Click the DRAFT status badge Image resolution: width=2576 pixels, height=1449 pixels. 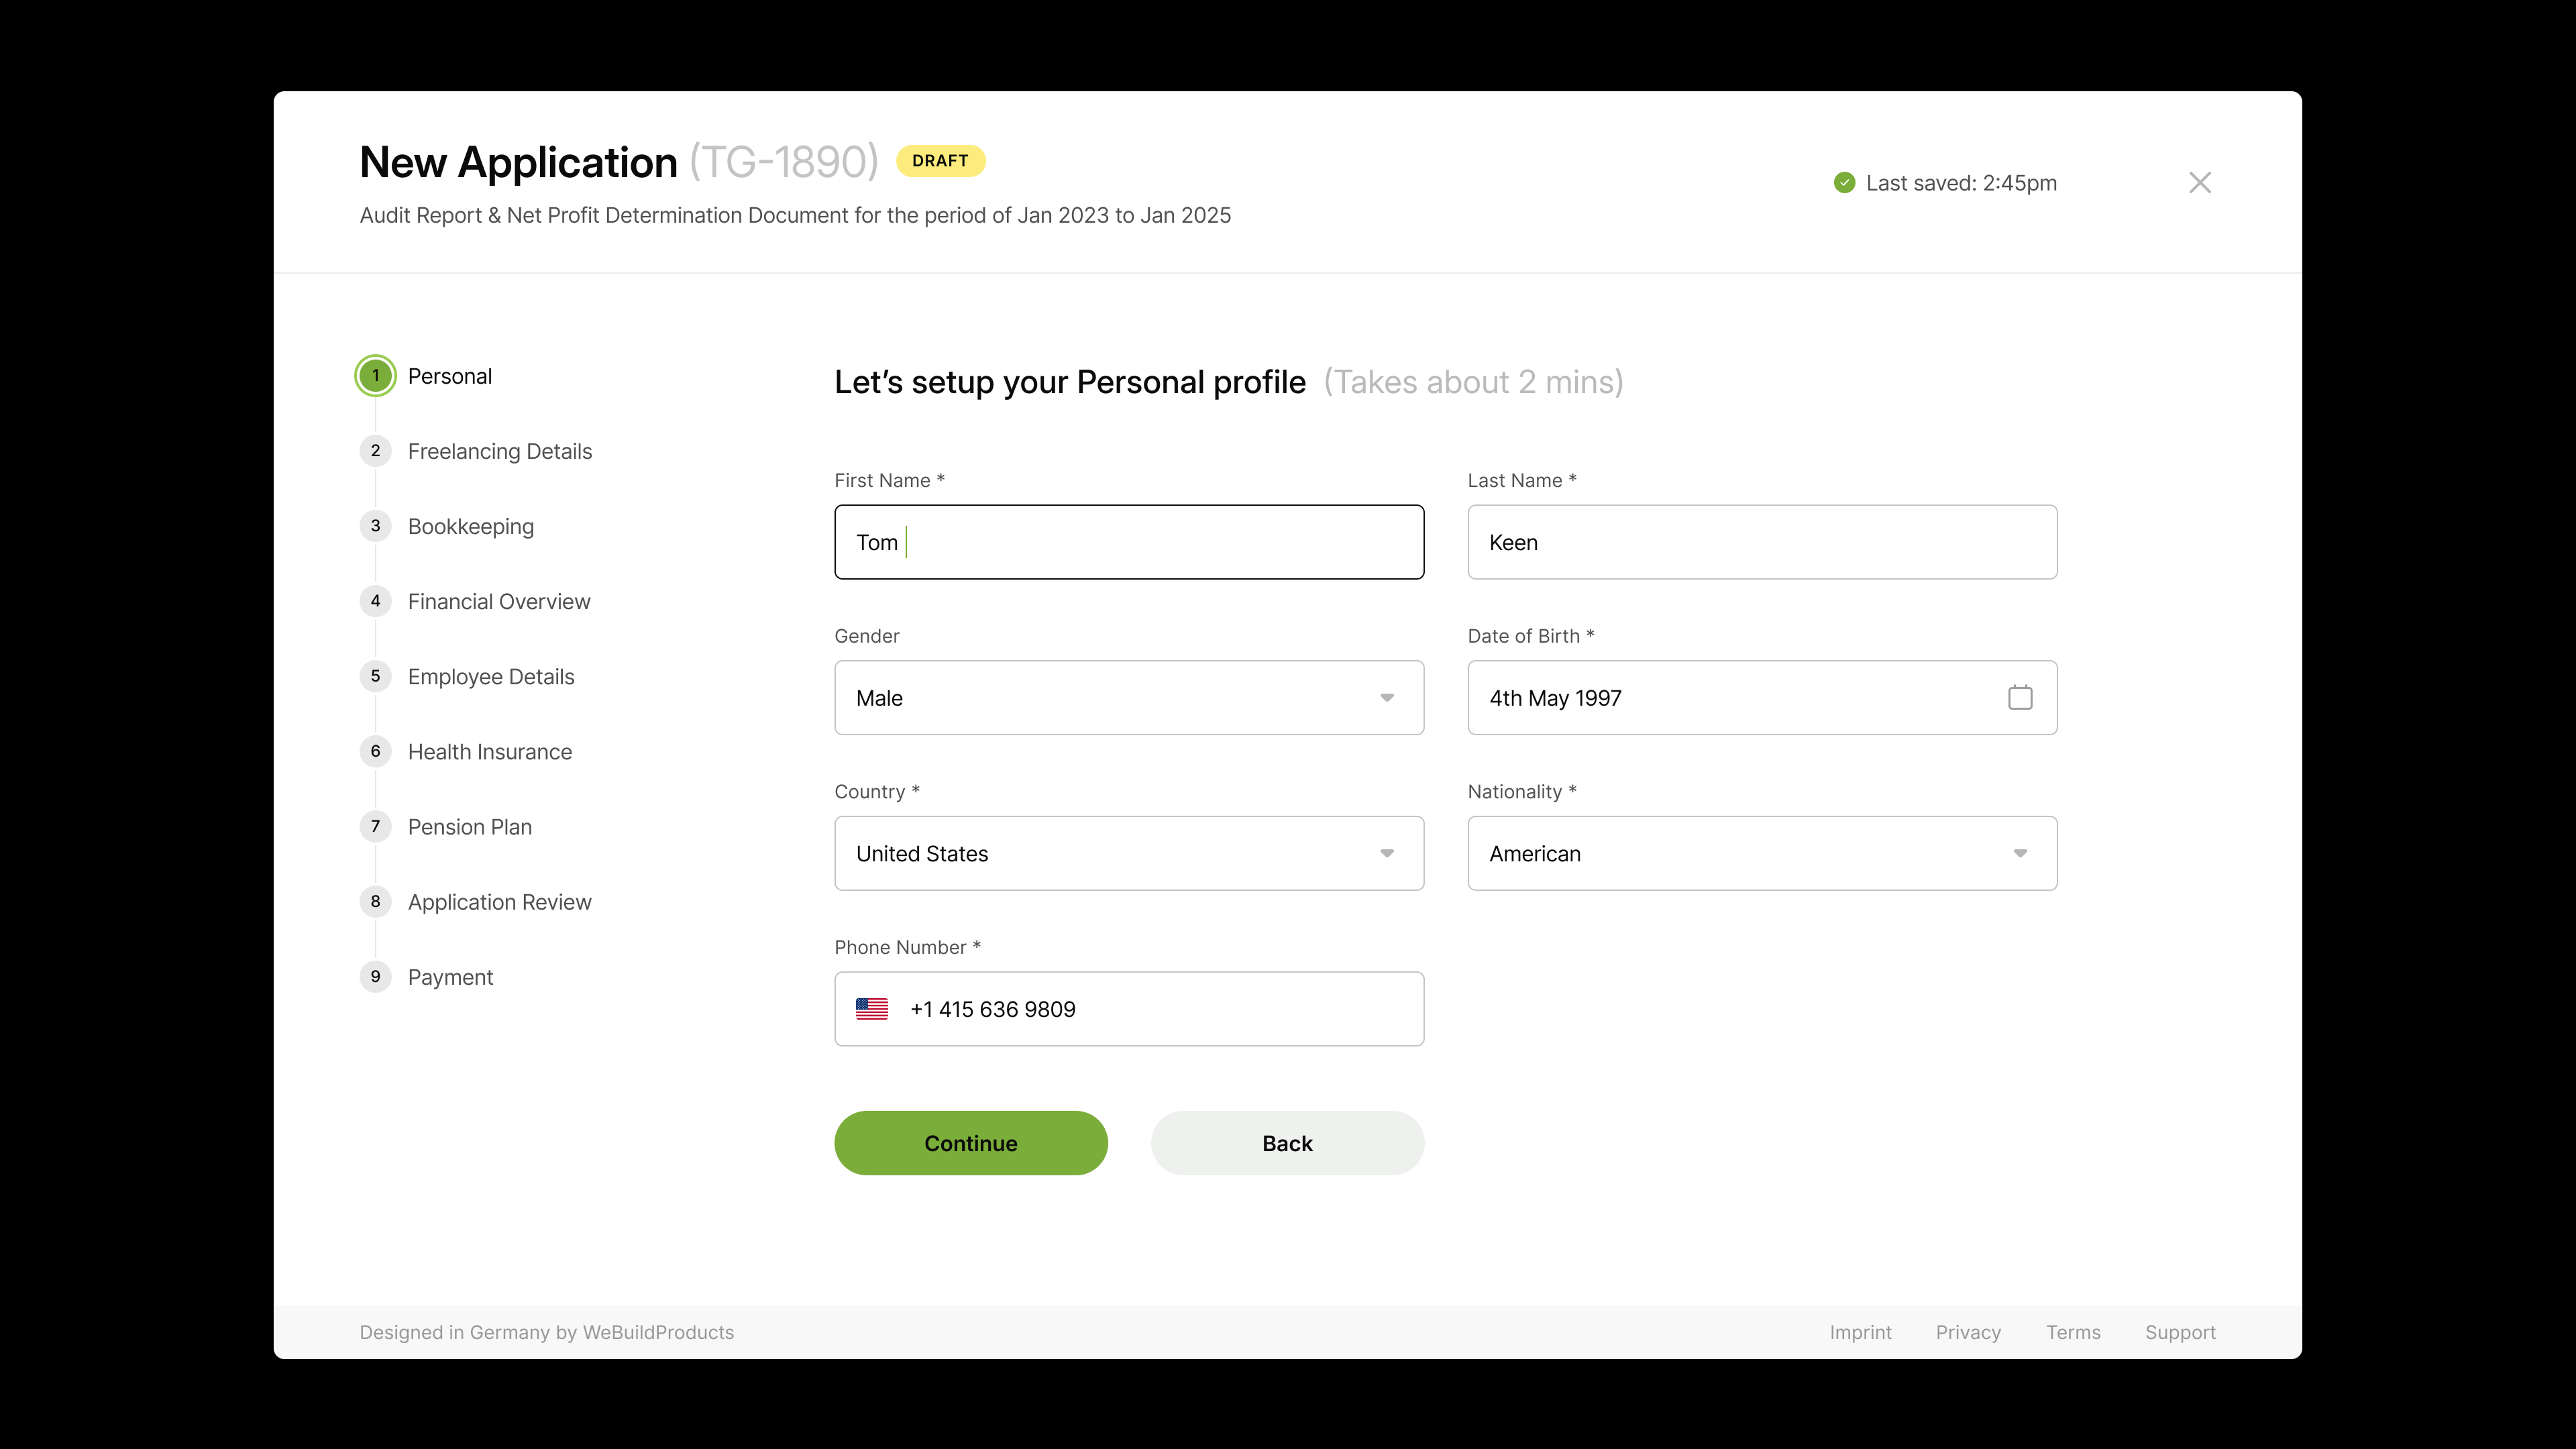click(x=940, y=161)
